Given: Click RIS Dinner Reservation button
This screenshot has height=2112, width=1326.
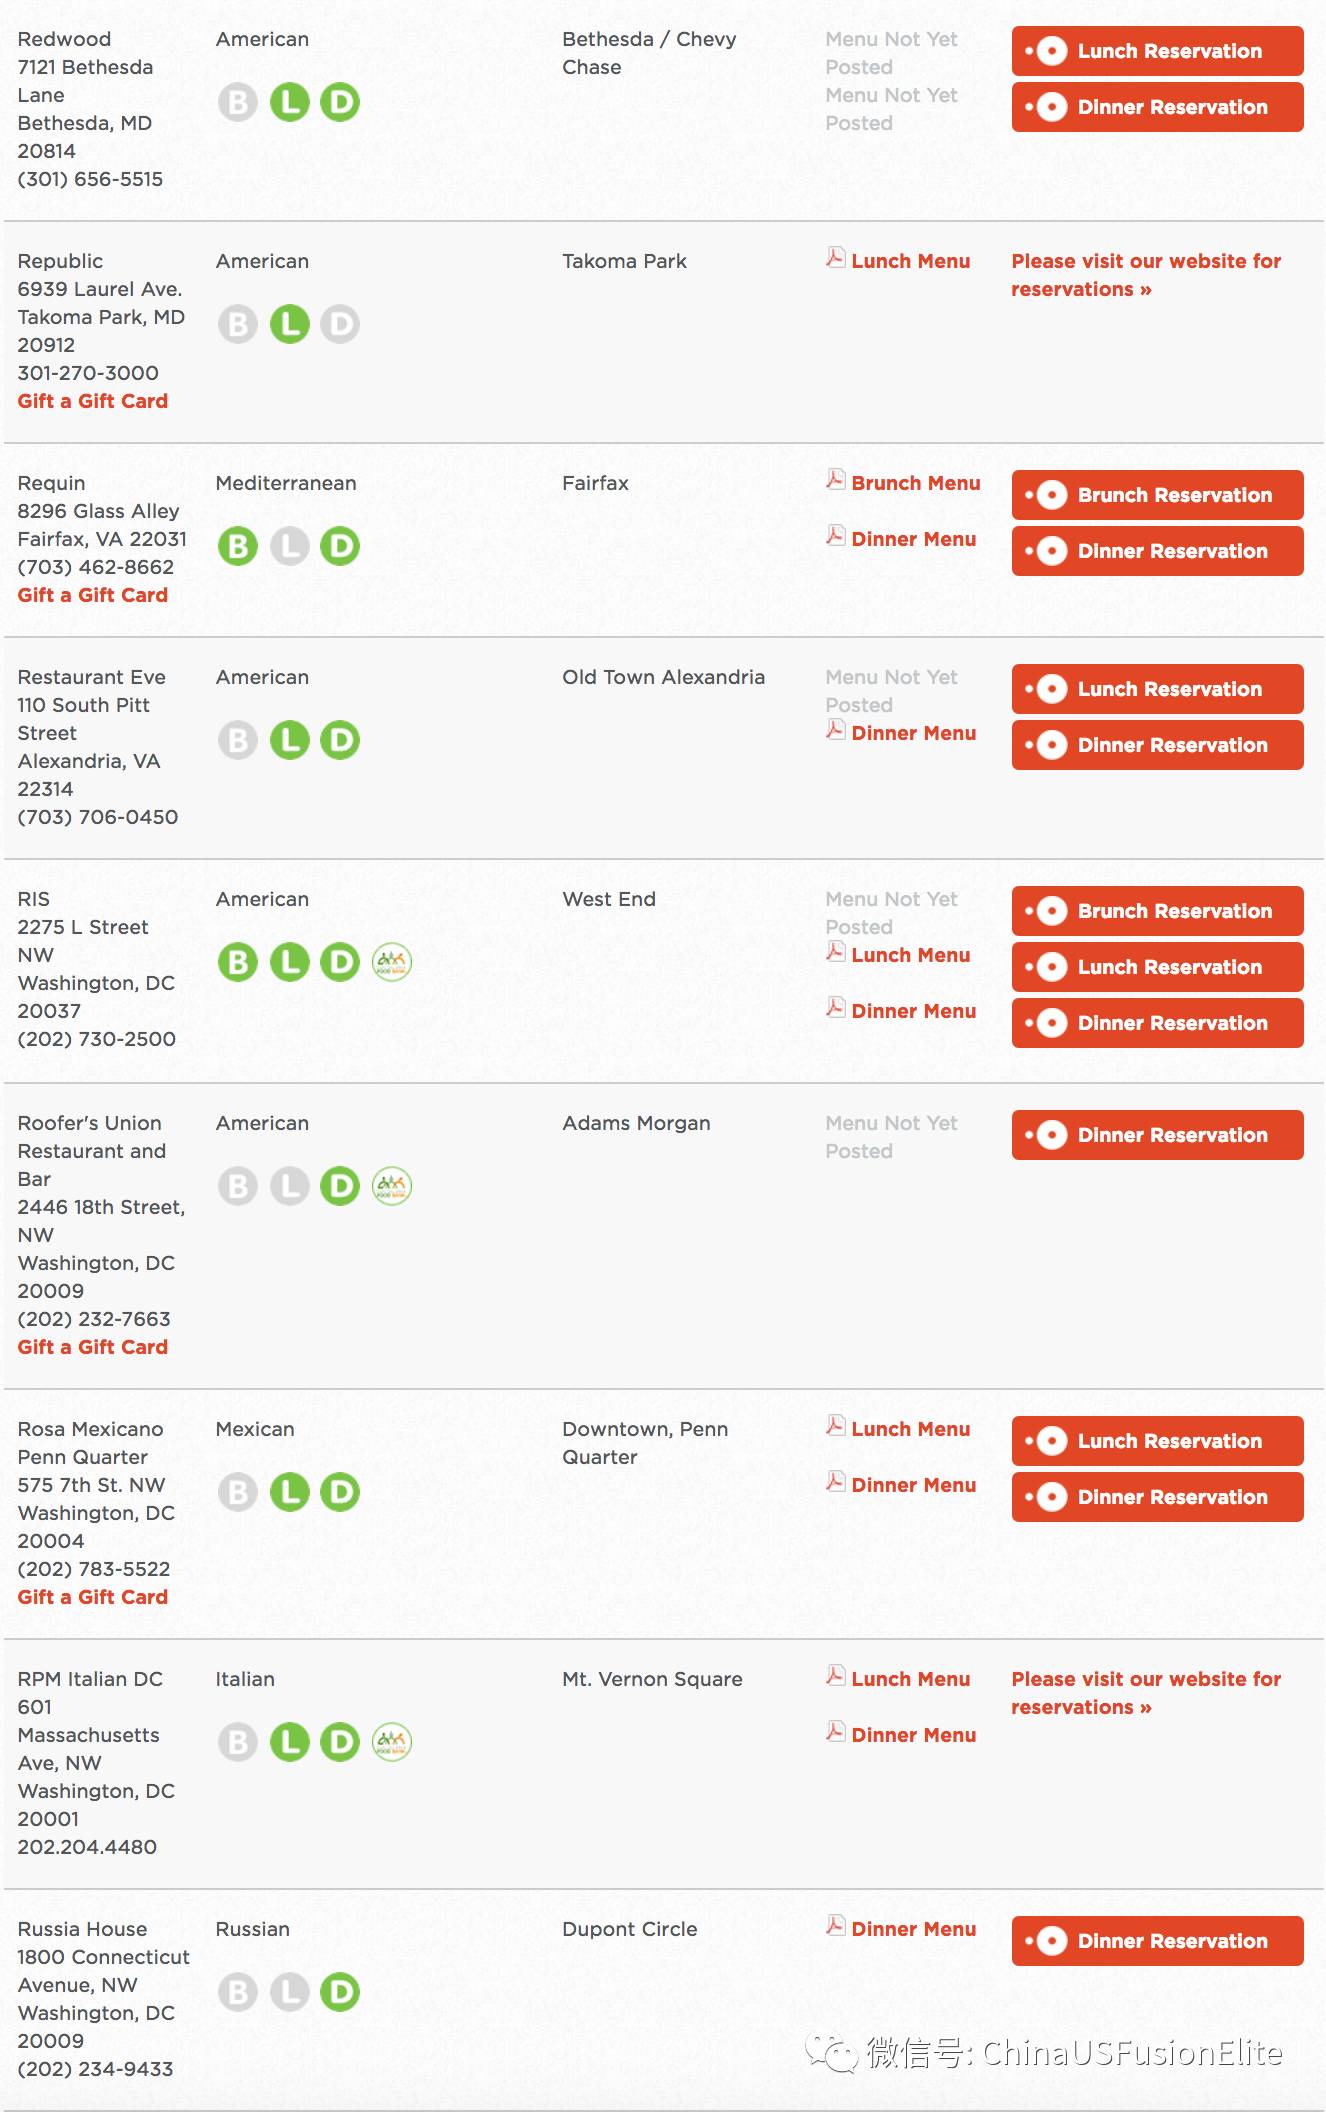Looking at the screenshot, I should [1157, 1023].
